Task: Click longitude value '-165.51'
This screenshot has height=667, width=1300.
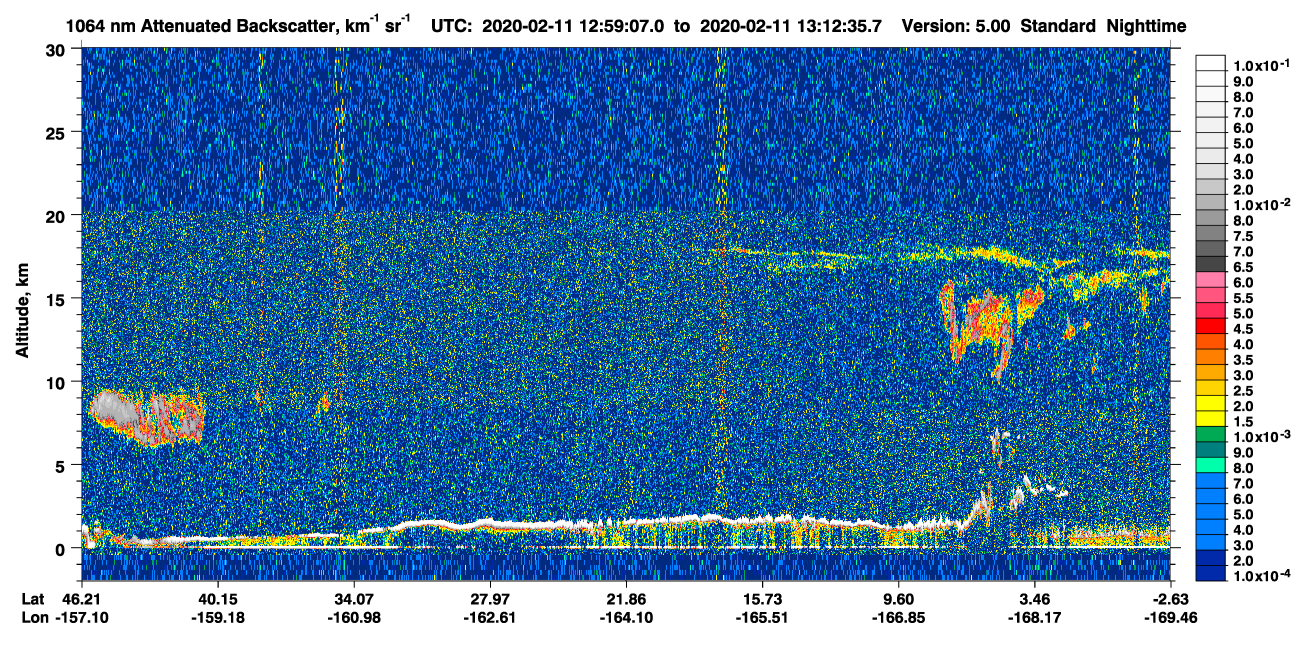Action: point(762,617)
